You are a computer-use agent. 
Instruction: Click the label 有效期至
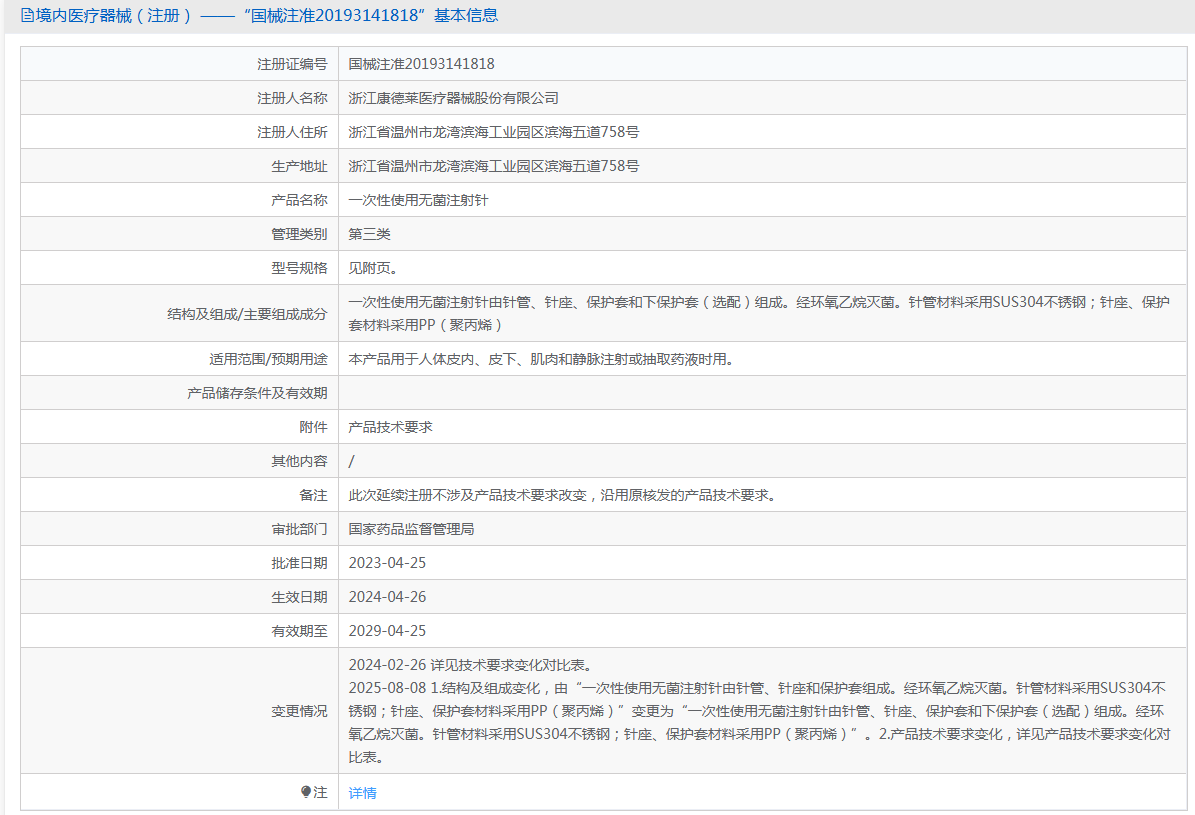click(x=299, y=631)
